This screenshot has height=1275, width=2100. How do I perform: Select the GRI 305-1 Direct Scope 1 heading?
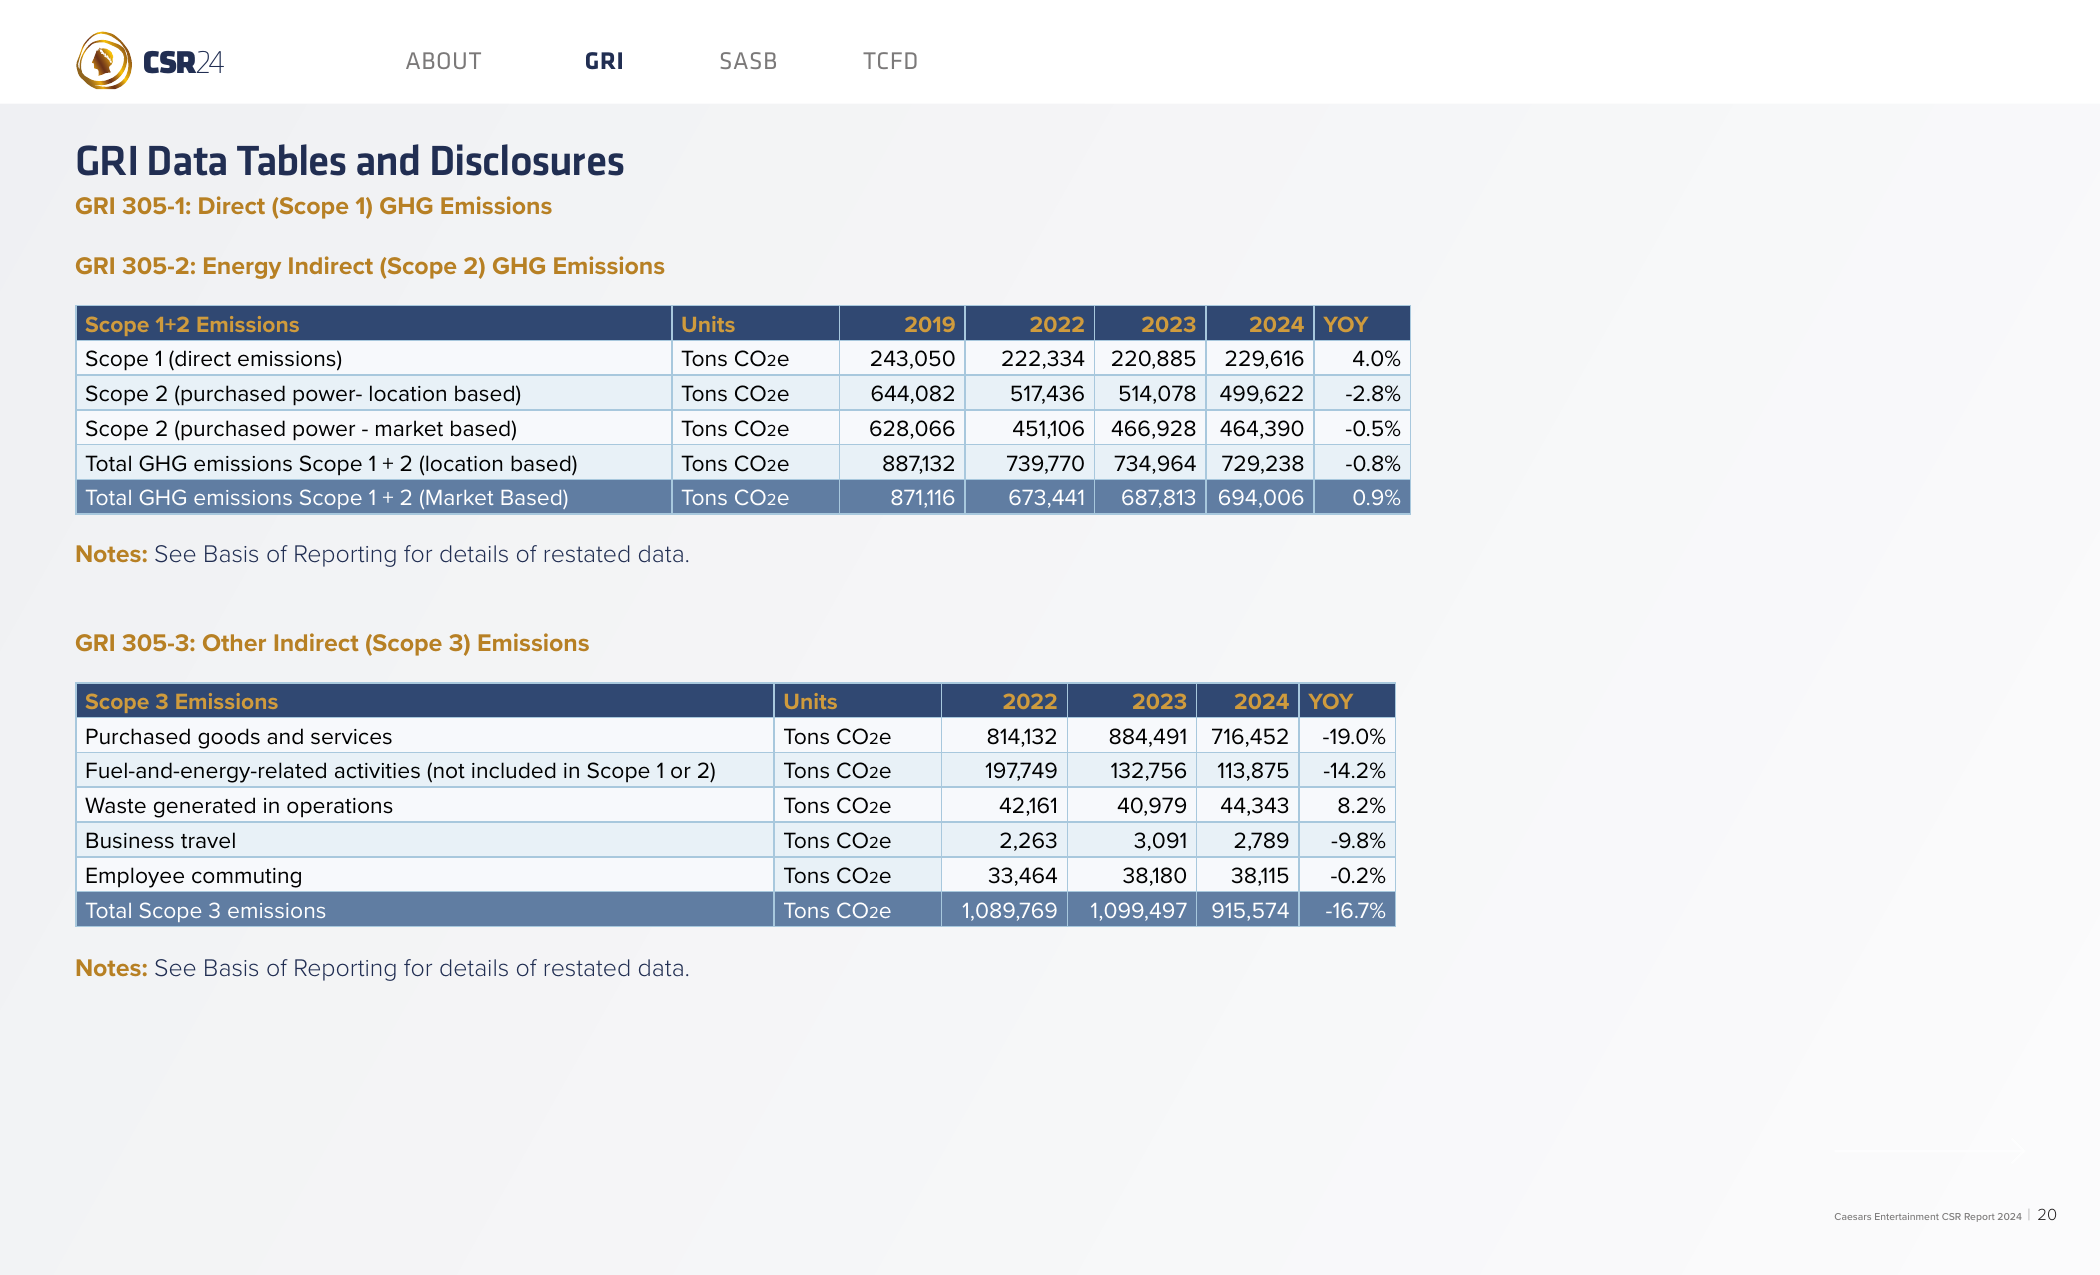click(313, 206)
